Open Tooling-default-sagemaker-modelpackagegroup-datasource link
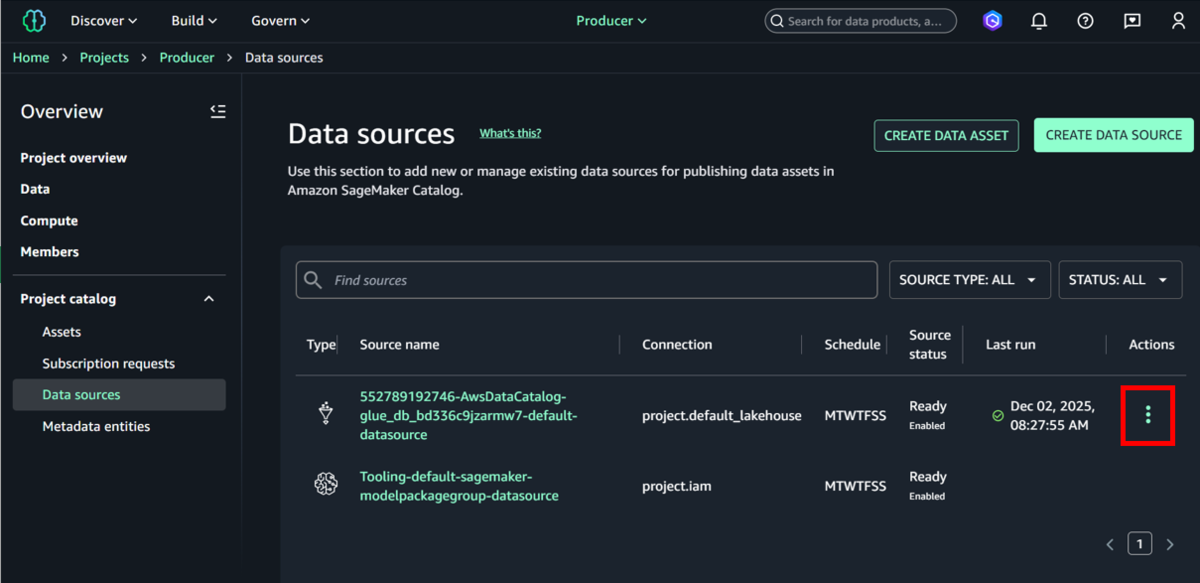The image size is (1200, 583). tap(459, 486)
